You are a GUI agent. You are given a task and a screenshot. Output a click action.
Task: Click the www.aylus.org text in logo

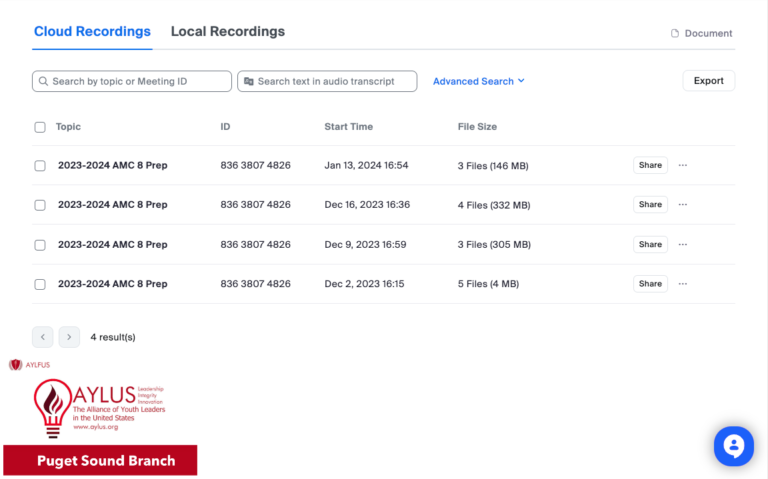[96, 427]
